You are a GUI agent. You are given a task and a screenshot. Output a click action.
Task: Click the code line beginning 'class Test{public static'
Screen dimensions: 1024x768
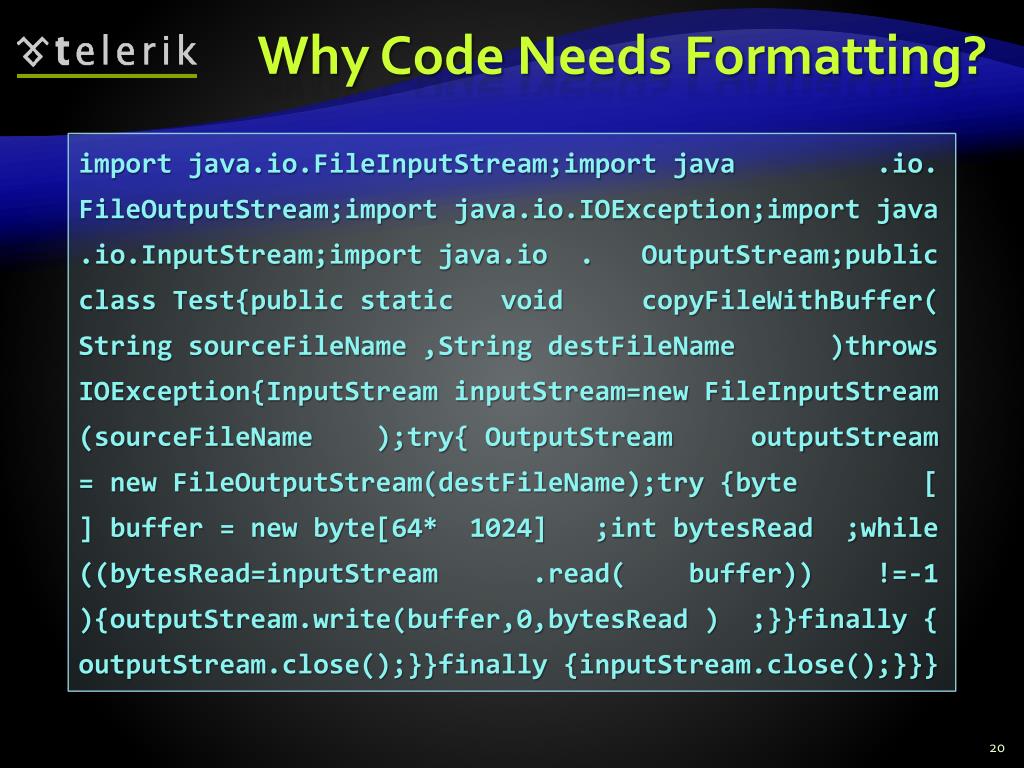(508, 300)
